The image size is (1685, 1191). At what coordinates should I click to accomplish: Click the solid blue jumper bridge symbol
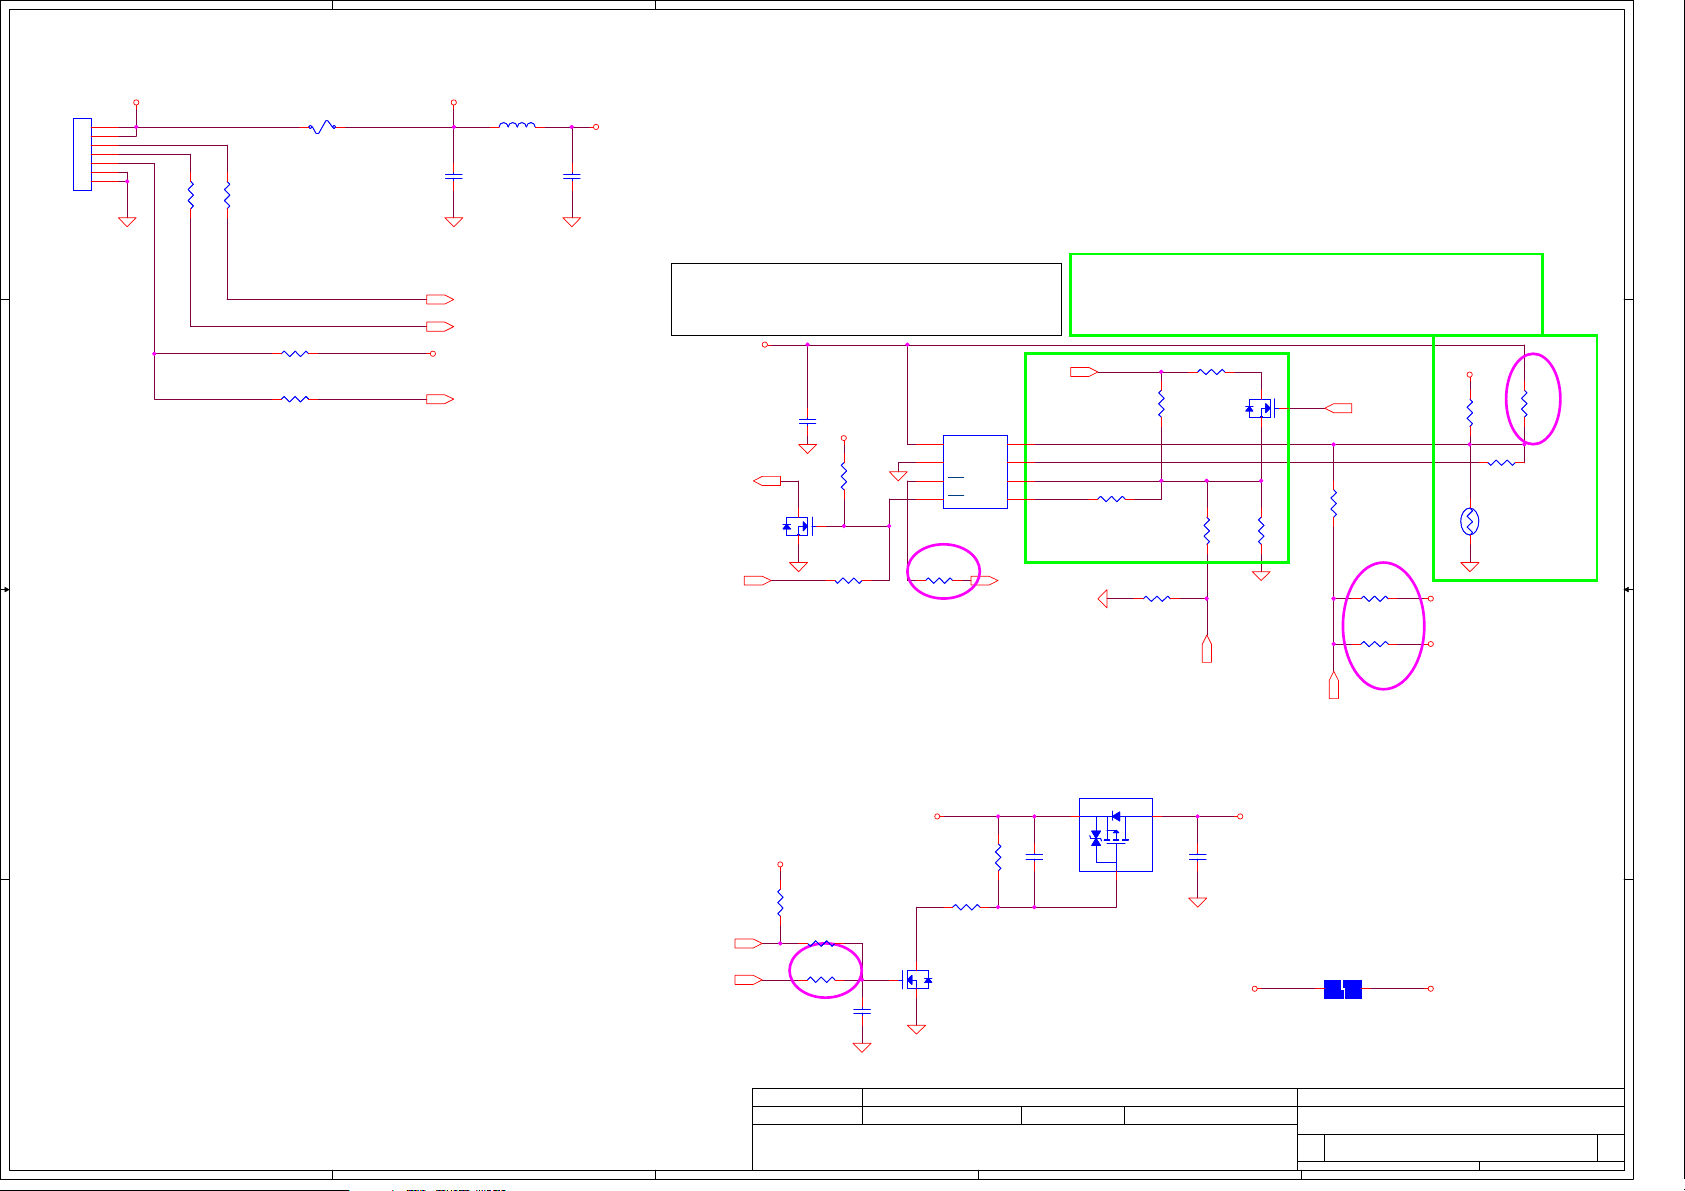click(1342, 989)
